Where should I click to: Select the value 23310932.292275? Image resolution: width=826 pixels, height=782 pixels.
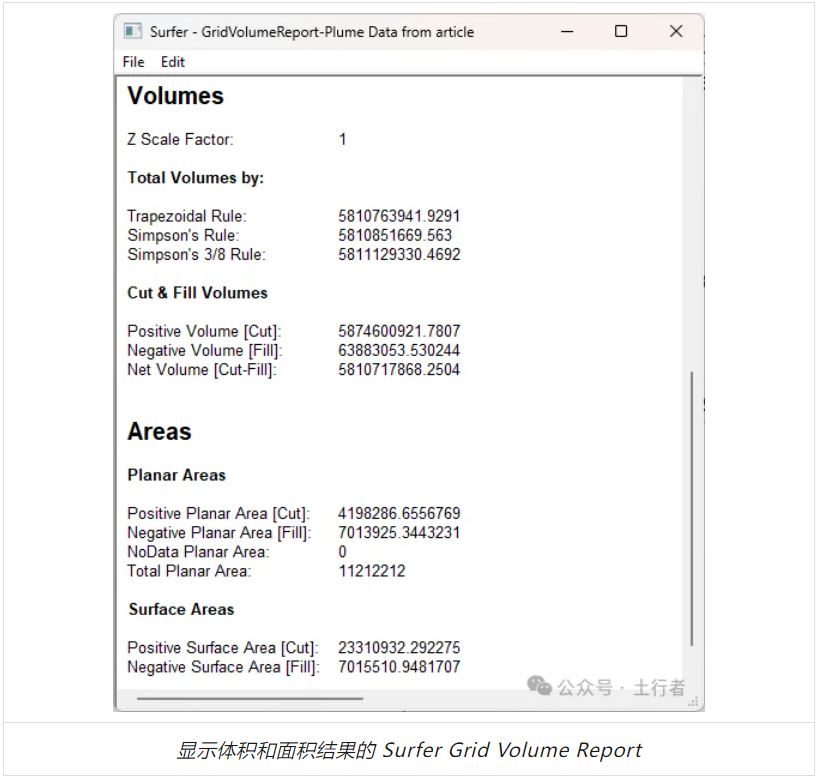[399, 648]
